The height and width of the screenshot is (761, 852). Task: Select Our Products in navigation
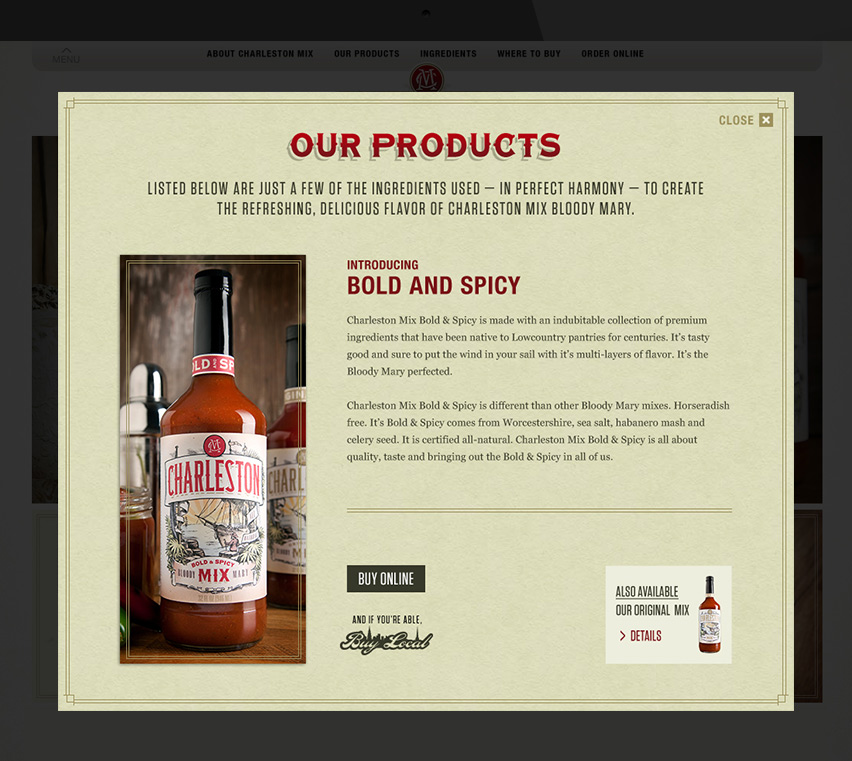367,54
